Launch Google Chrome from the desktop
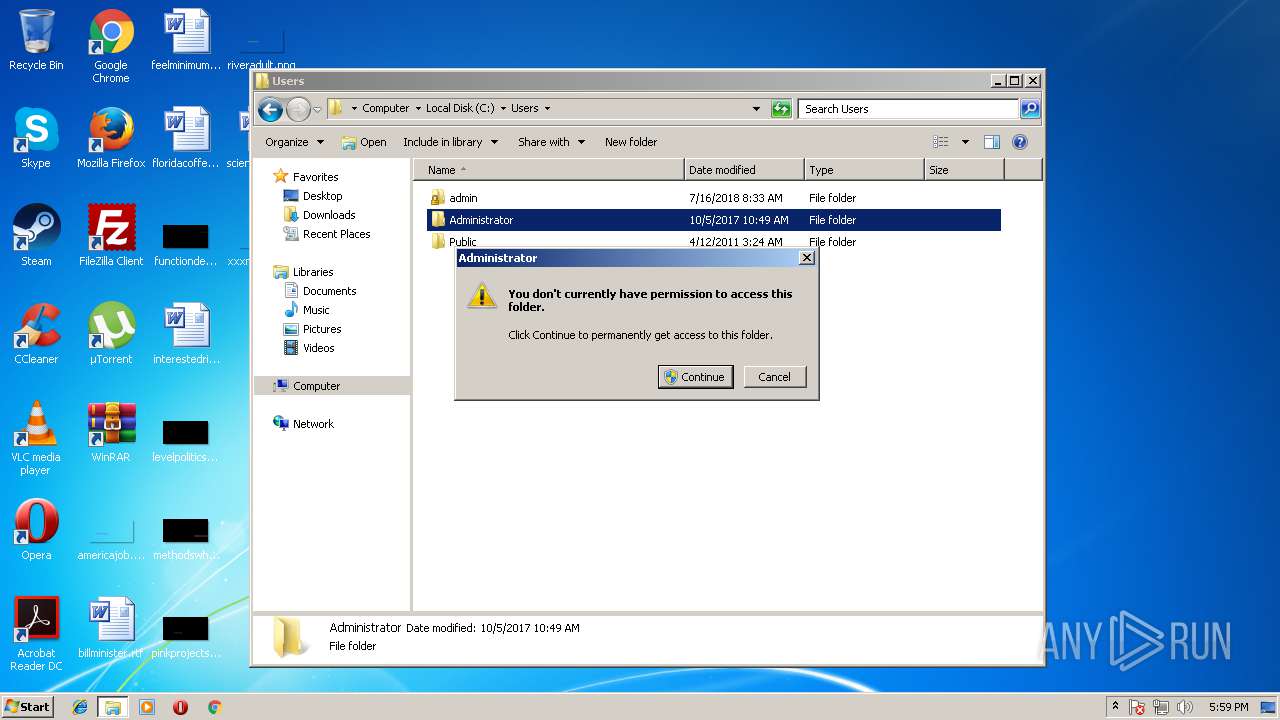The image size is (1280, 720). [111, 47]
